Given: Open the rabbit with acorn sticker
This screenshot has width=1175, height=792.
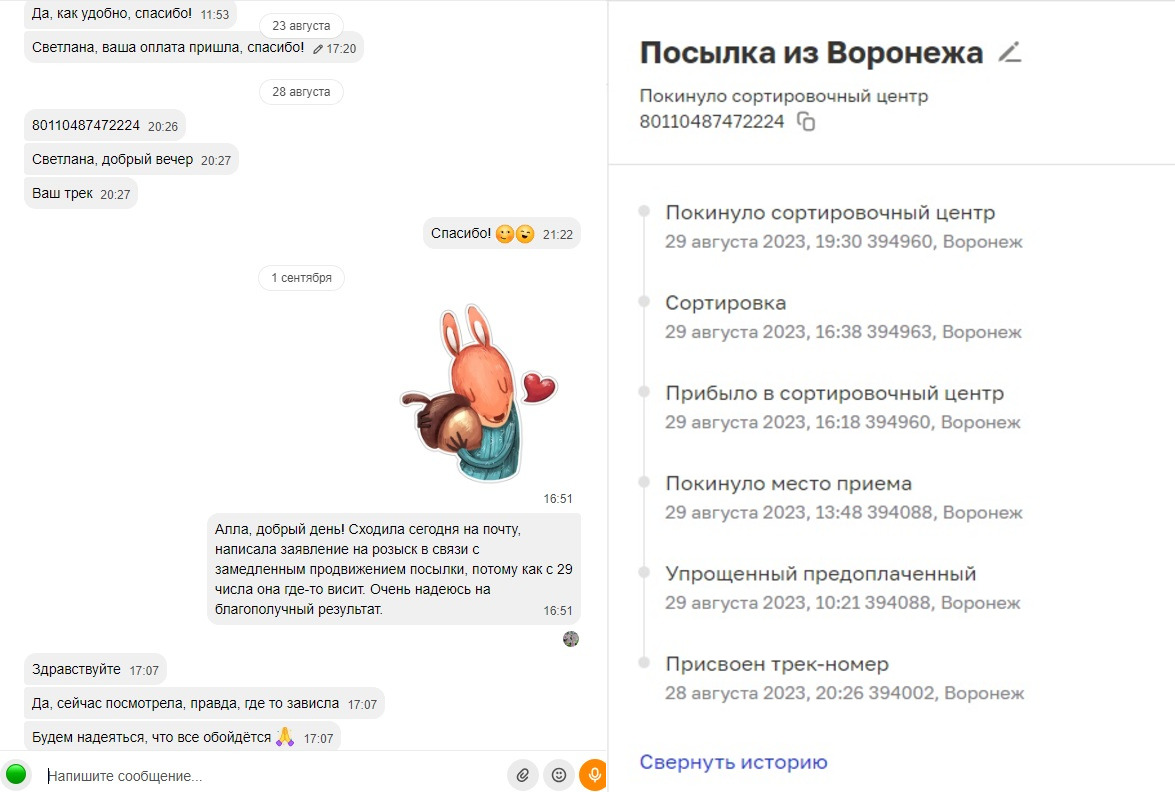Looking at the screenshot, I should tap(479, 393).
